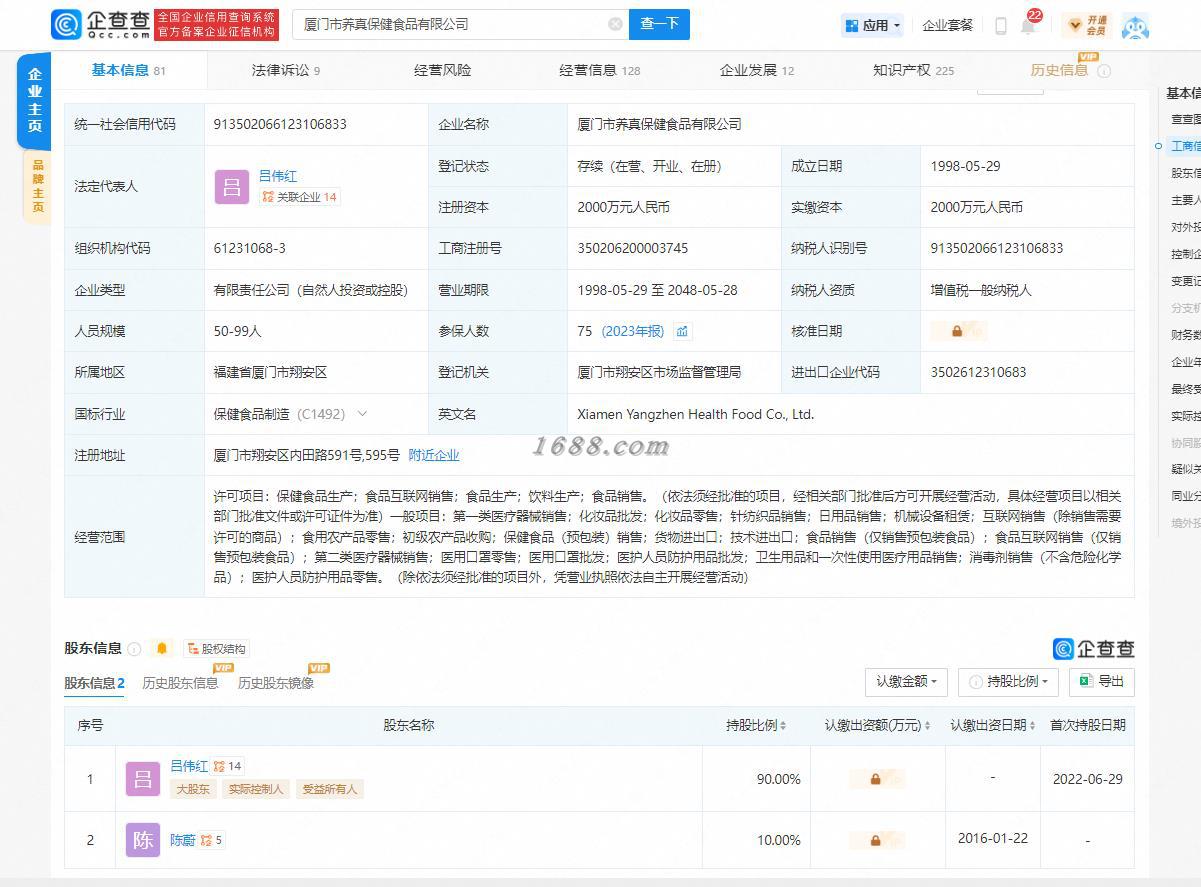The width and height of the screenshot is (1201, 887).
Task: Open shareholder 陈蔚 link
Action: [183, 840]
